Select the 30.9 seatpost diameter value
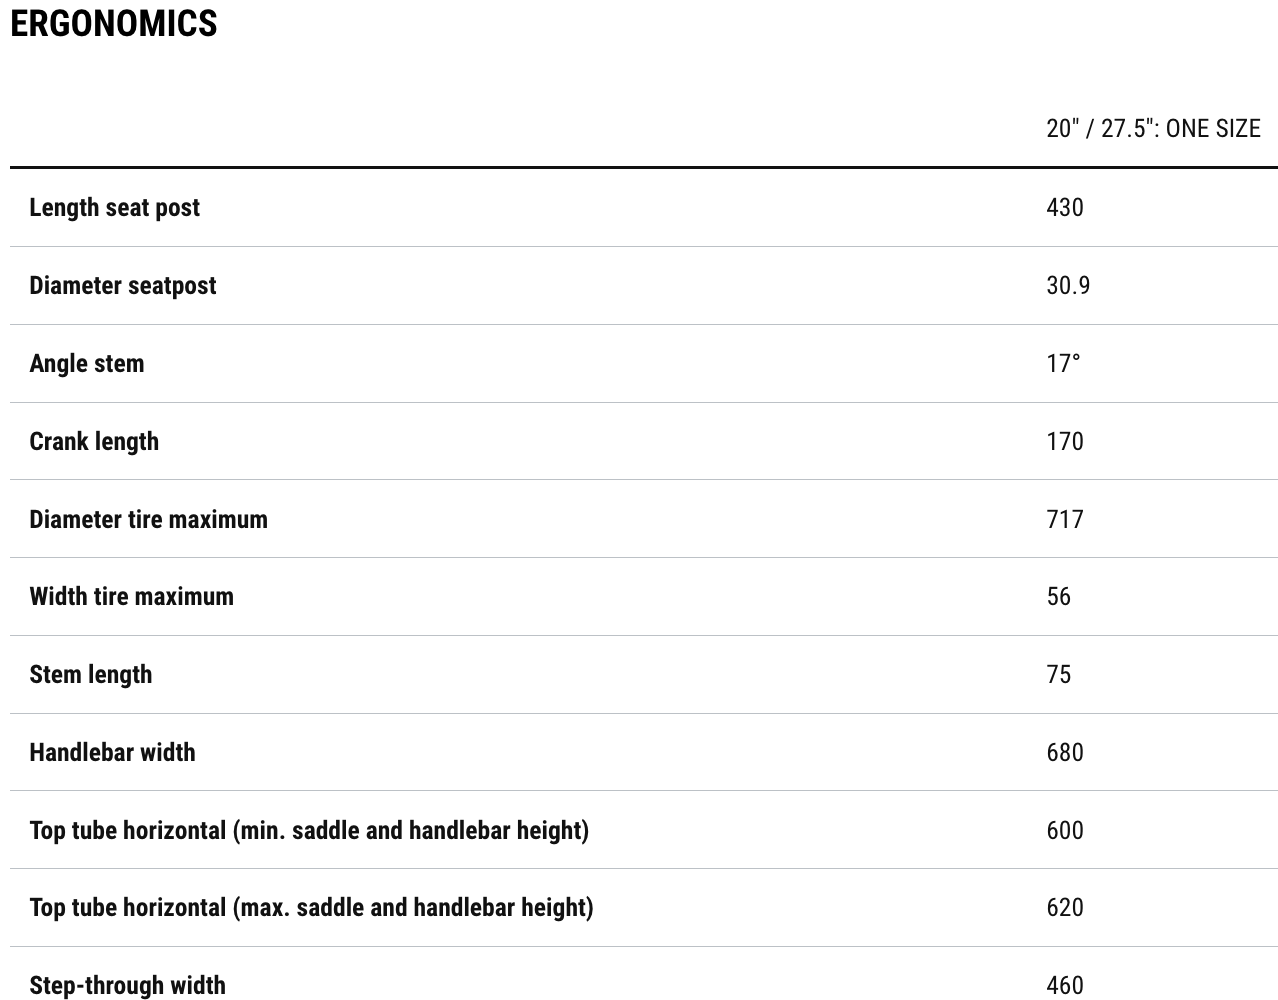The height and width of the screenshot is (1000, 1278). (x=1068, y=285)
